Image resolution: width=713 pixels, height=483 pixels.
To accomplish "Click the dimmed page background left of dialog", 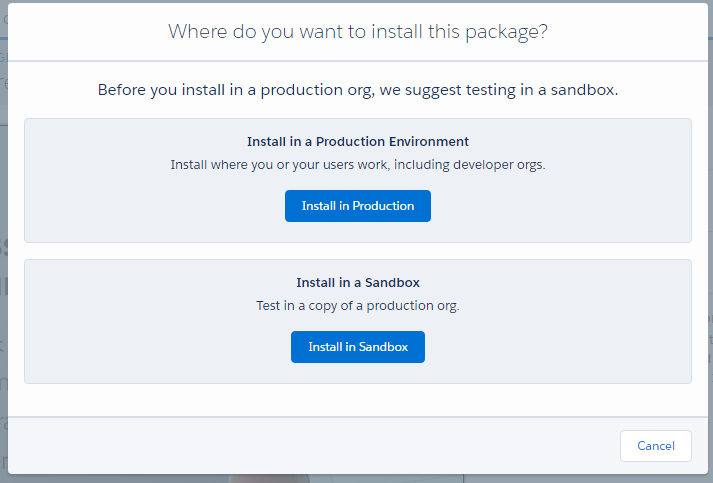I will pyautogui.click(x=4, y=227).
